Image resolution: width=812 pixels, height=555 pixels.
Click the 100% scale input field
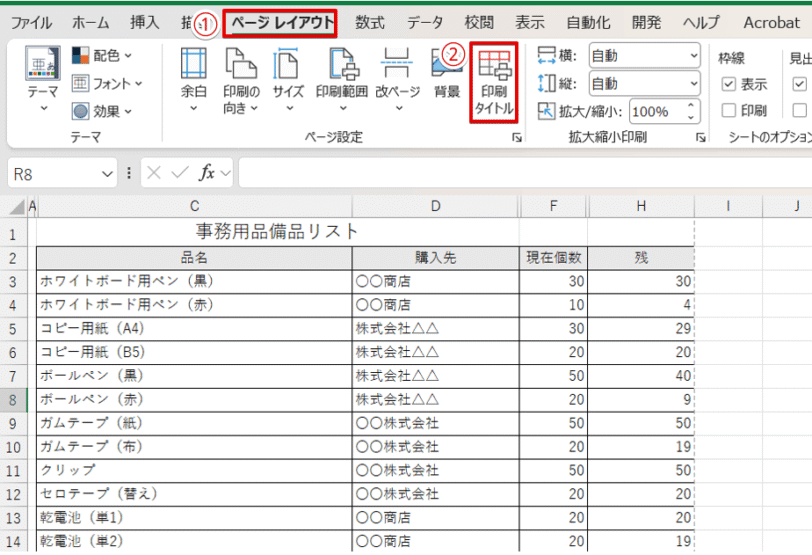pyautogui.click(x=656, y=111)
